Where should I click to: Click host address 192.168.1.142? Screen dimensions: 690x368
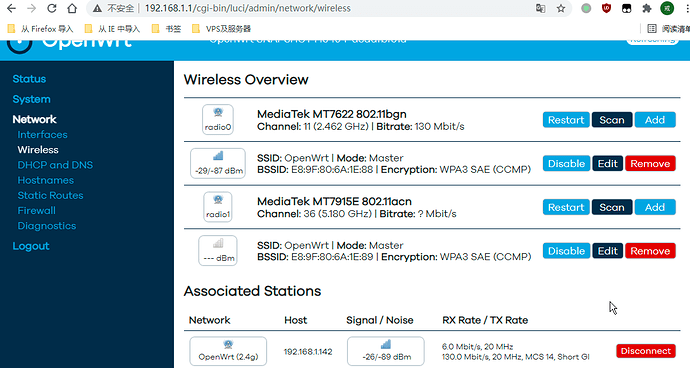pyautogui.click(x=308, y=352)
